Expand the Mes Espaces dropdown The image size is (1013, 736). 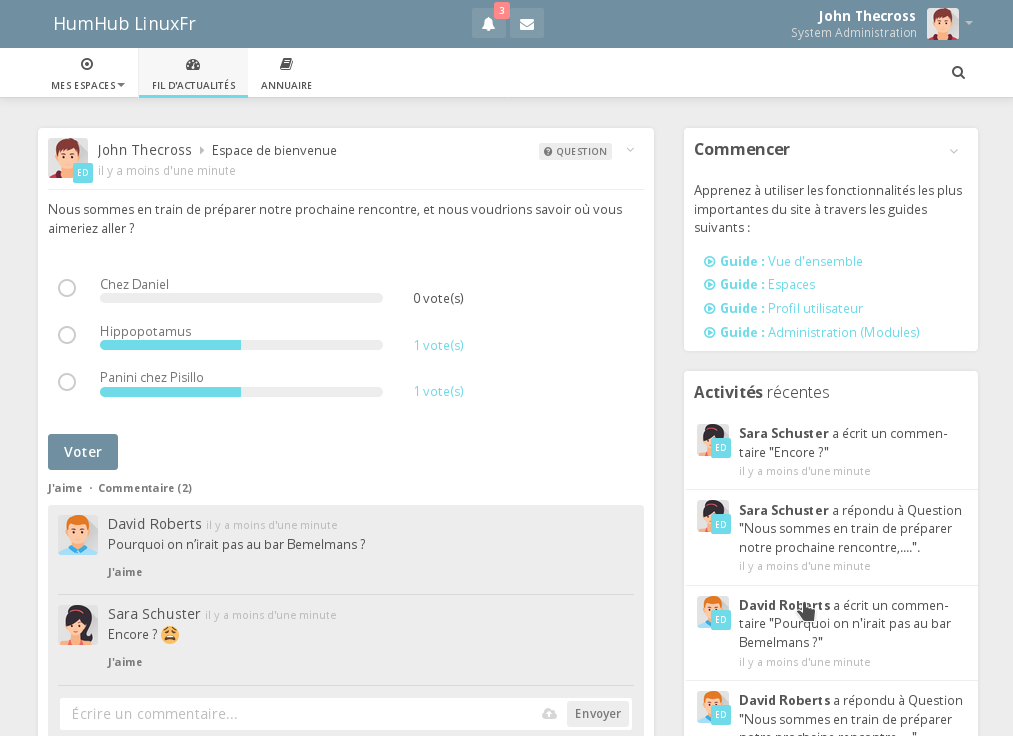pyautogui.click(x=88, y=73)
